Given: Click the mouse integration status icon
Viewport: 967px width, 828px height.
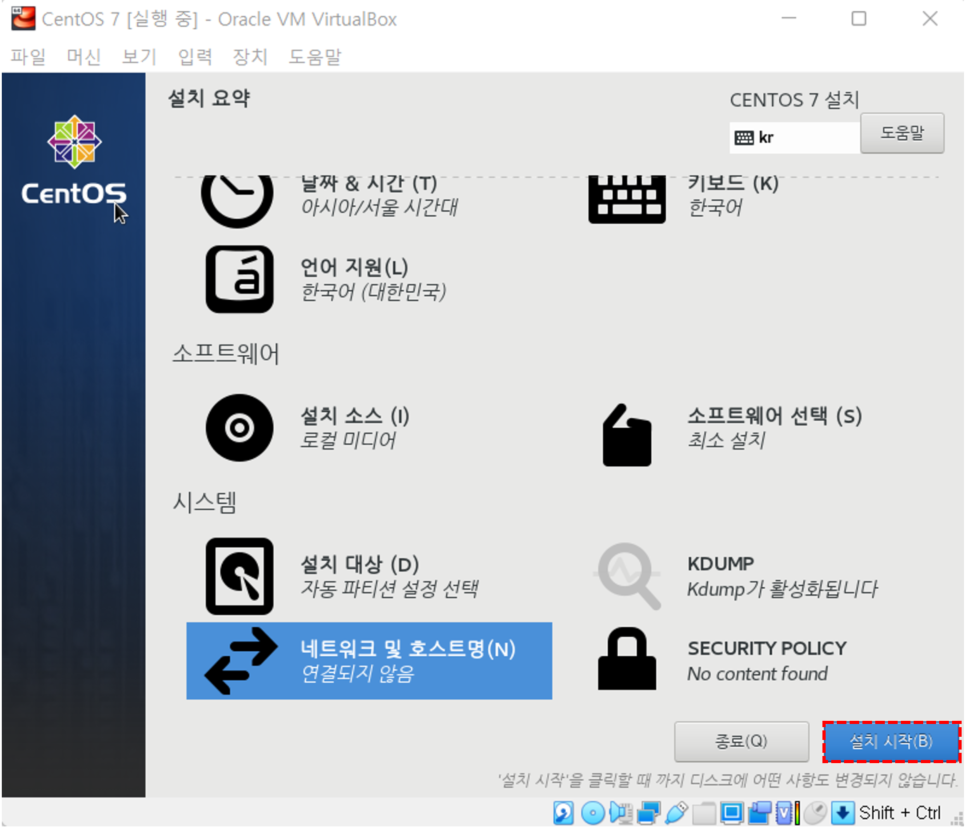Looking at the screenshot, I should click(x=815, y=813).
